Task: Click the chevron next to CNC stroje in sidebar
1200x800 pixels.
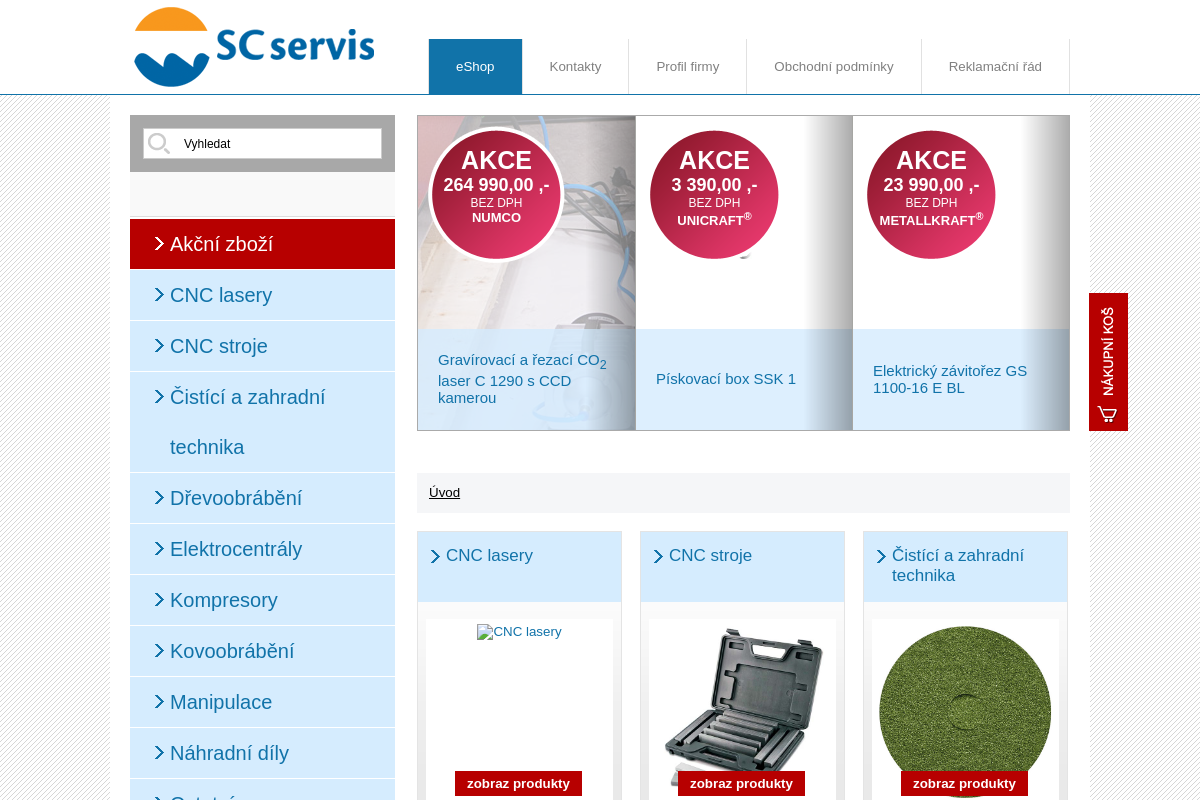Action: click(159, 345)
